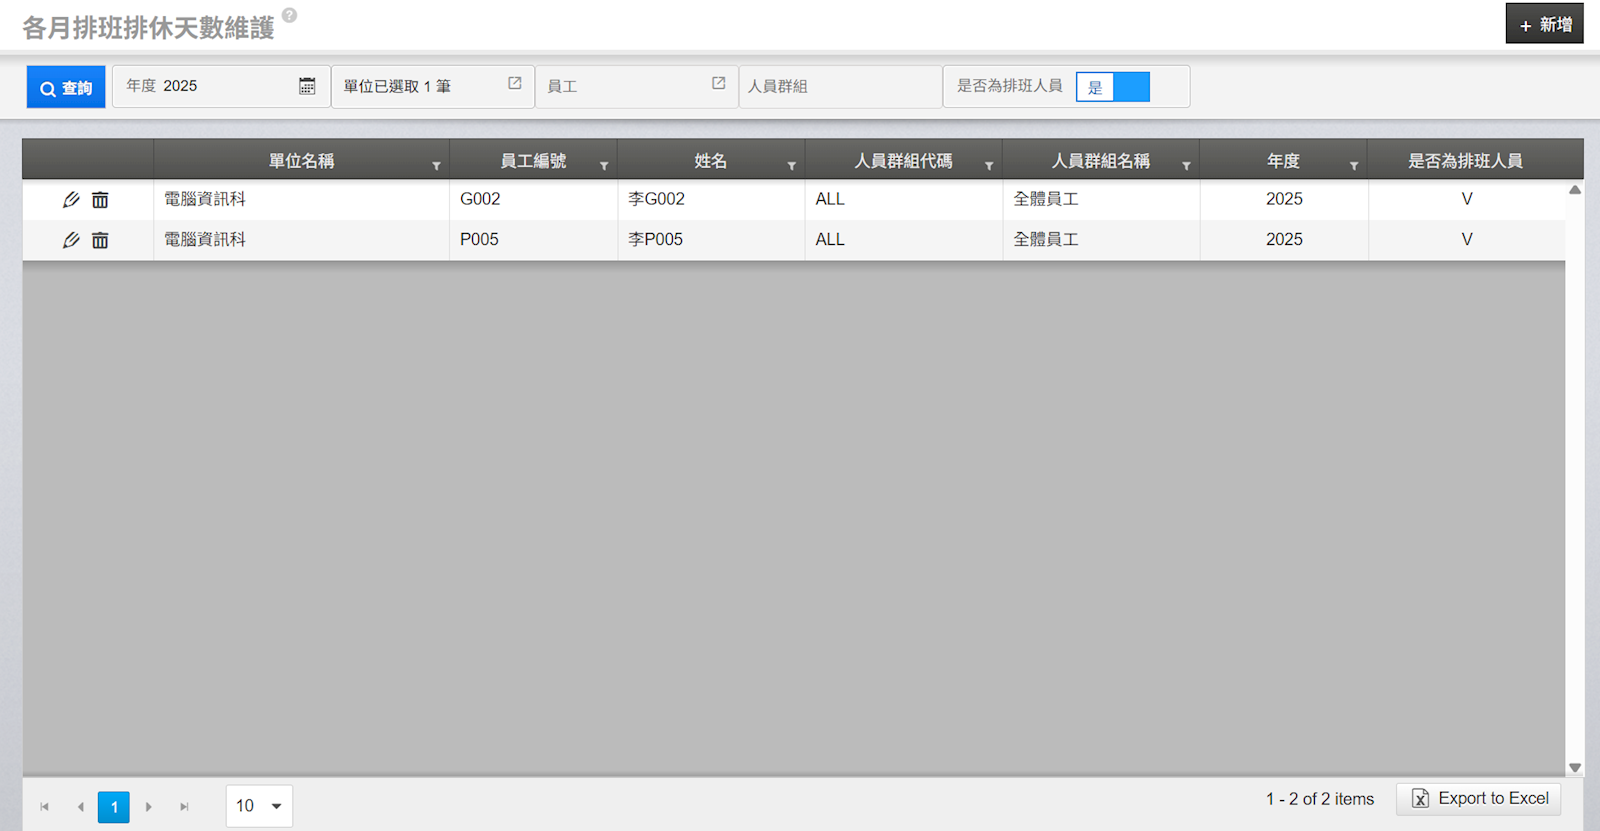Sort by 年度 column header

1283,160
